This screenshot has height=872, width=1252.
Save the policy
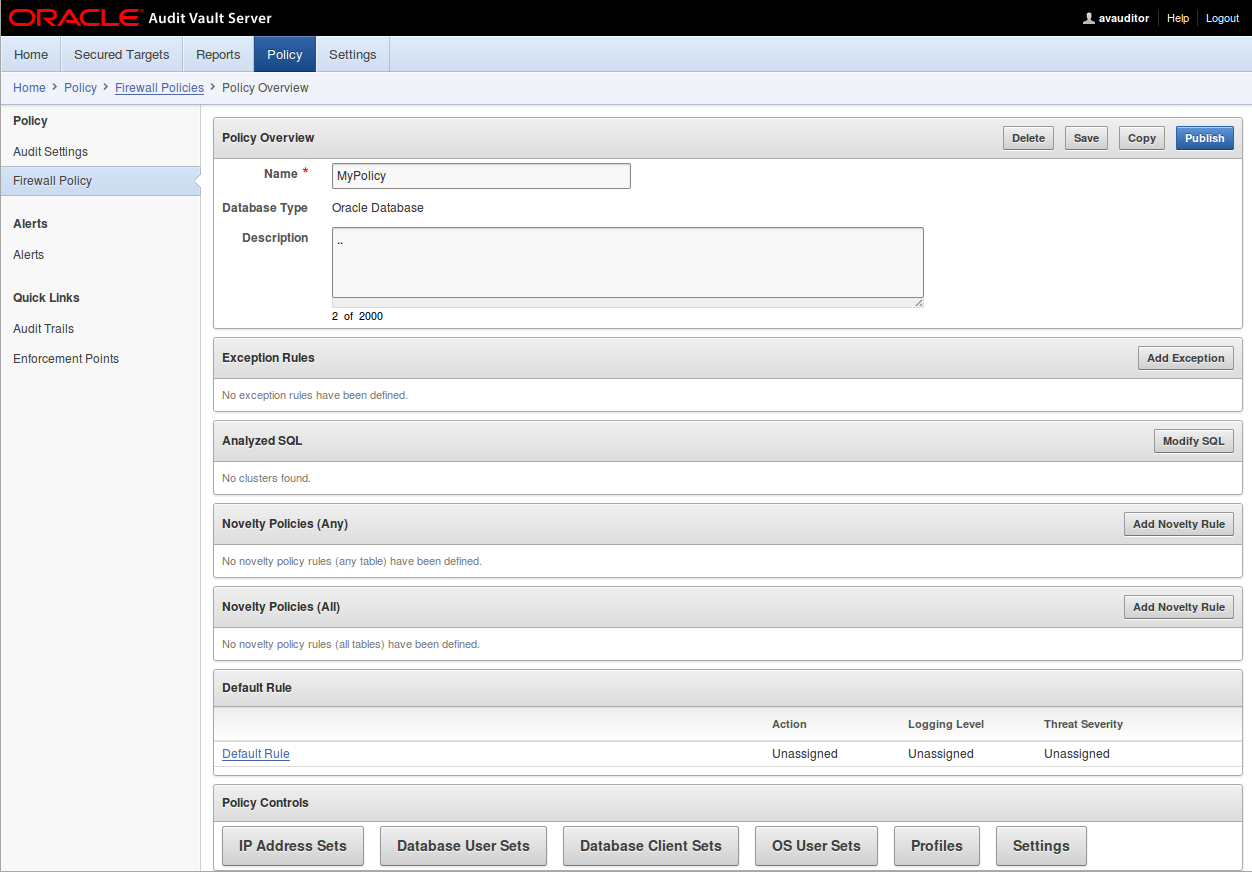click(x=1086, y=138)
